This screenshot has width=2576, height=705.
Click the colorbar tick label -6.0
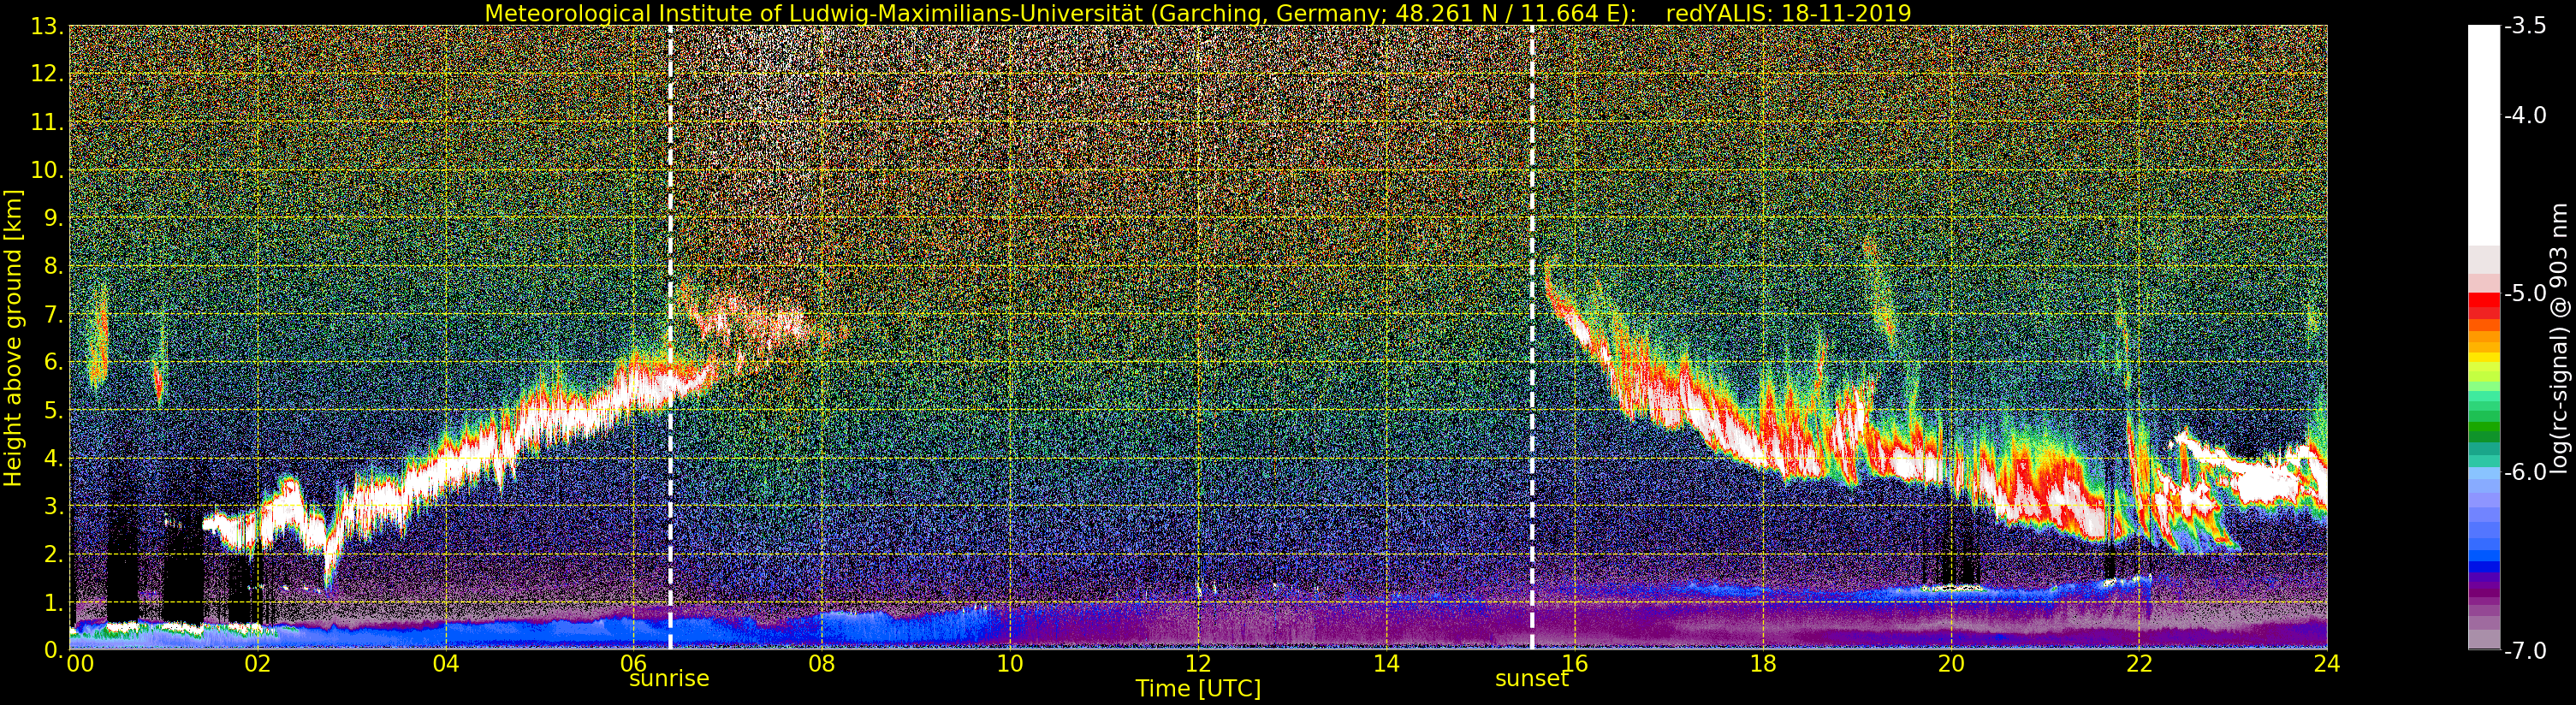[x=2525, y=472]
